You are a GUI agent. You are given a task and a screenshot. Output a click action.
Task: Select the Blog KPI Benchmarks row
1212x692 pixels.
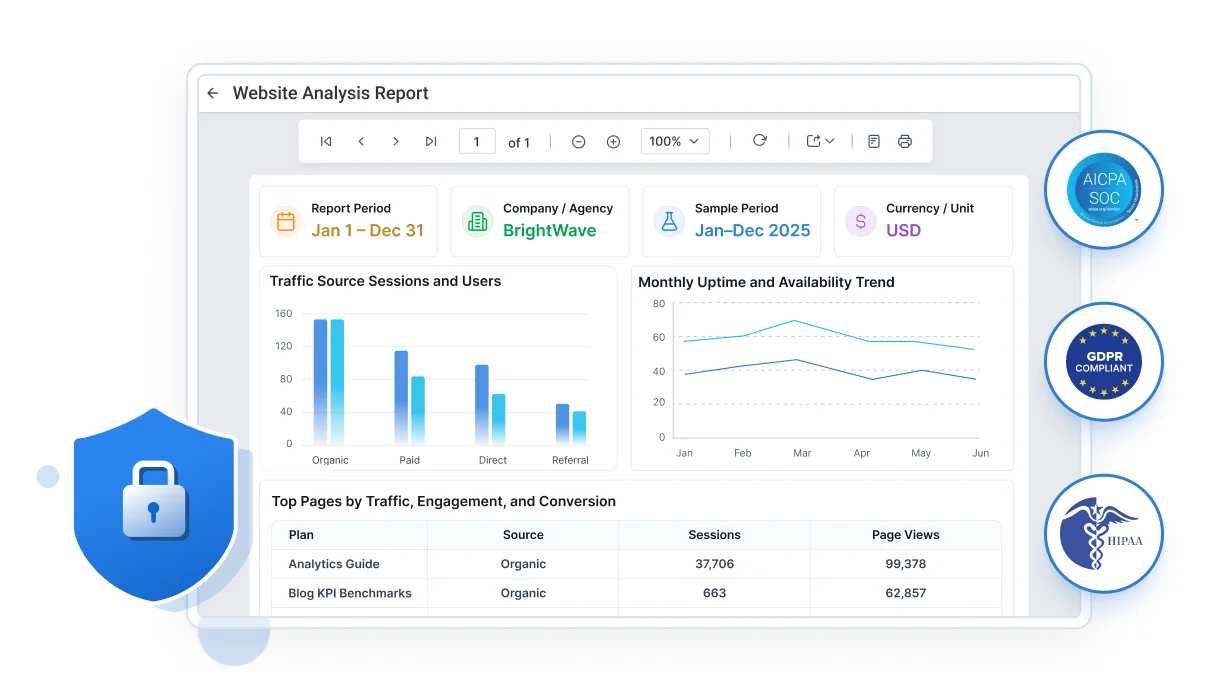[636, 593]
